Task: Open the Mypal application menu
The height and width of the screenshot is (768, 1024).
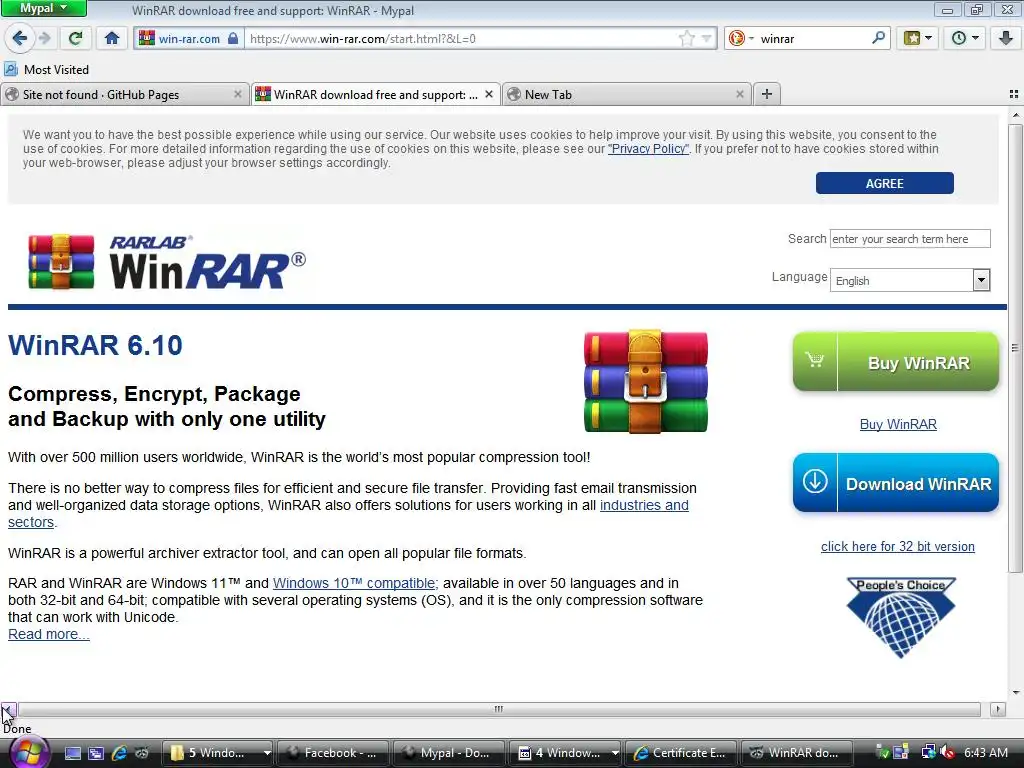Action: tap(43, 8)
